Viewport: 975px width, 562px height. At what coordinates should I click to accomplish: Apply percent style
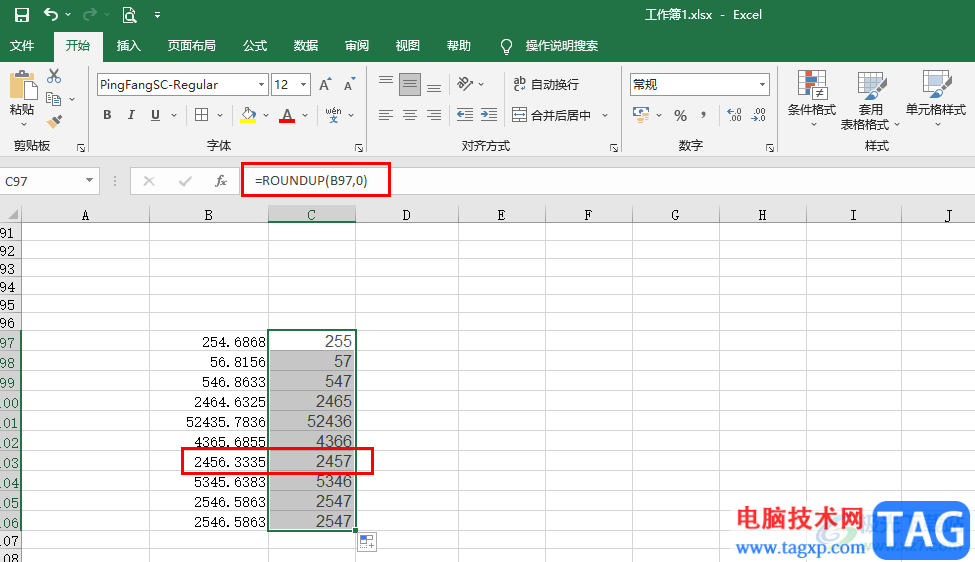pyautogui.click(x=680, y=115)
